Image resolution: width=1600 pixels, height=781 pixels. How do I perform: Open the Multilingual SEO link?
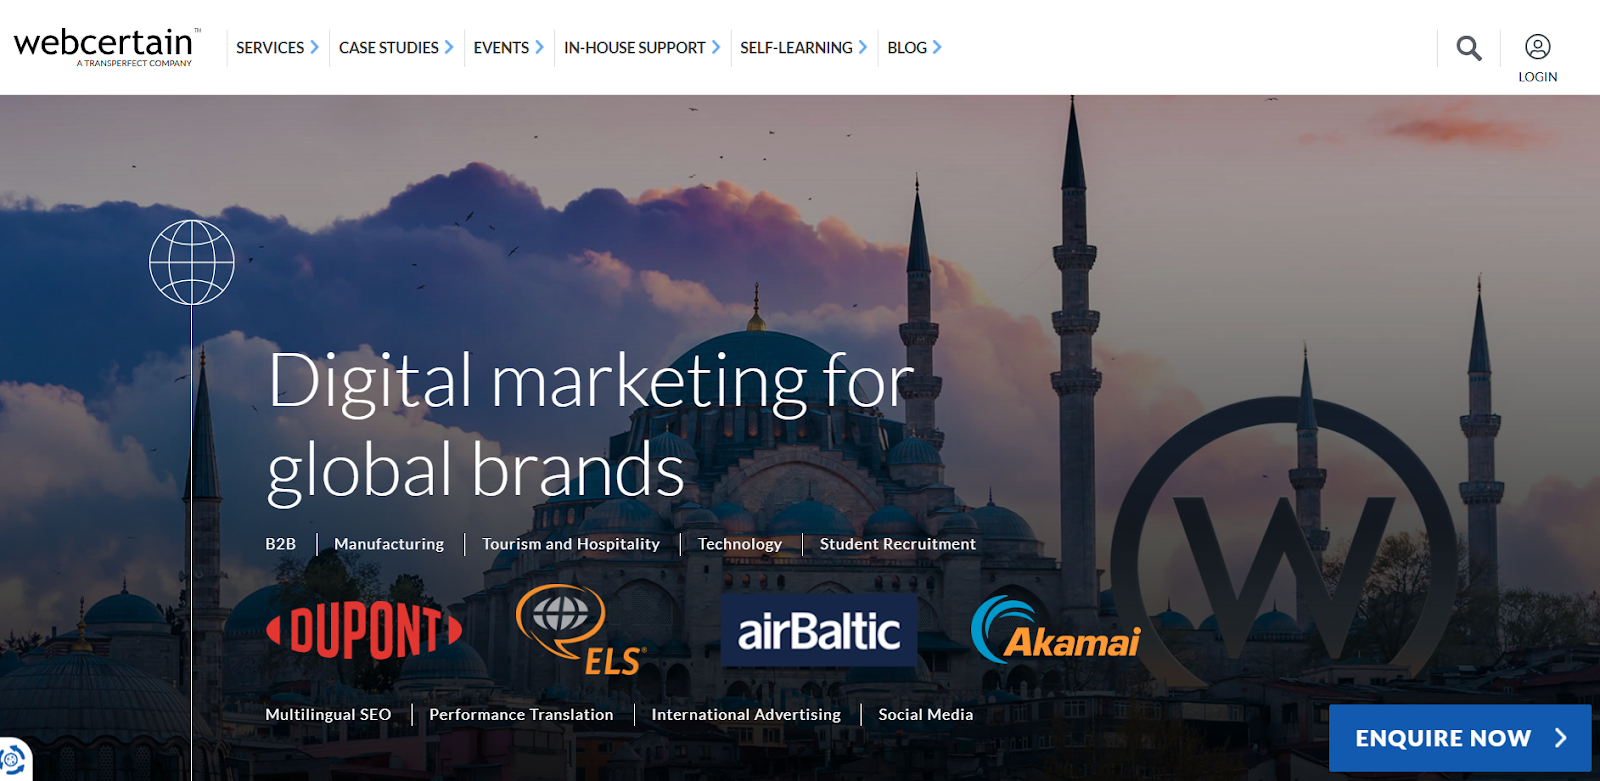(x=328, y=714)
